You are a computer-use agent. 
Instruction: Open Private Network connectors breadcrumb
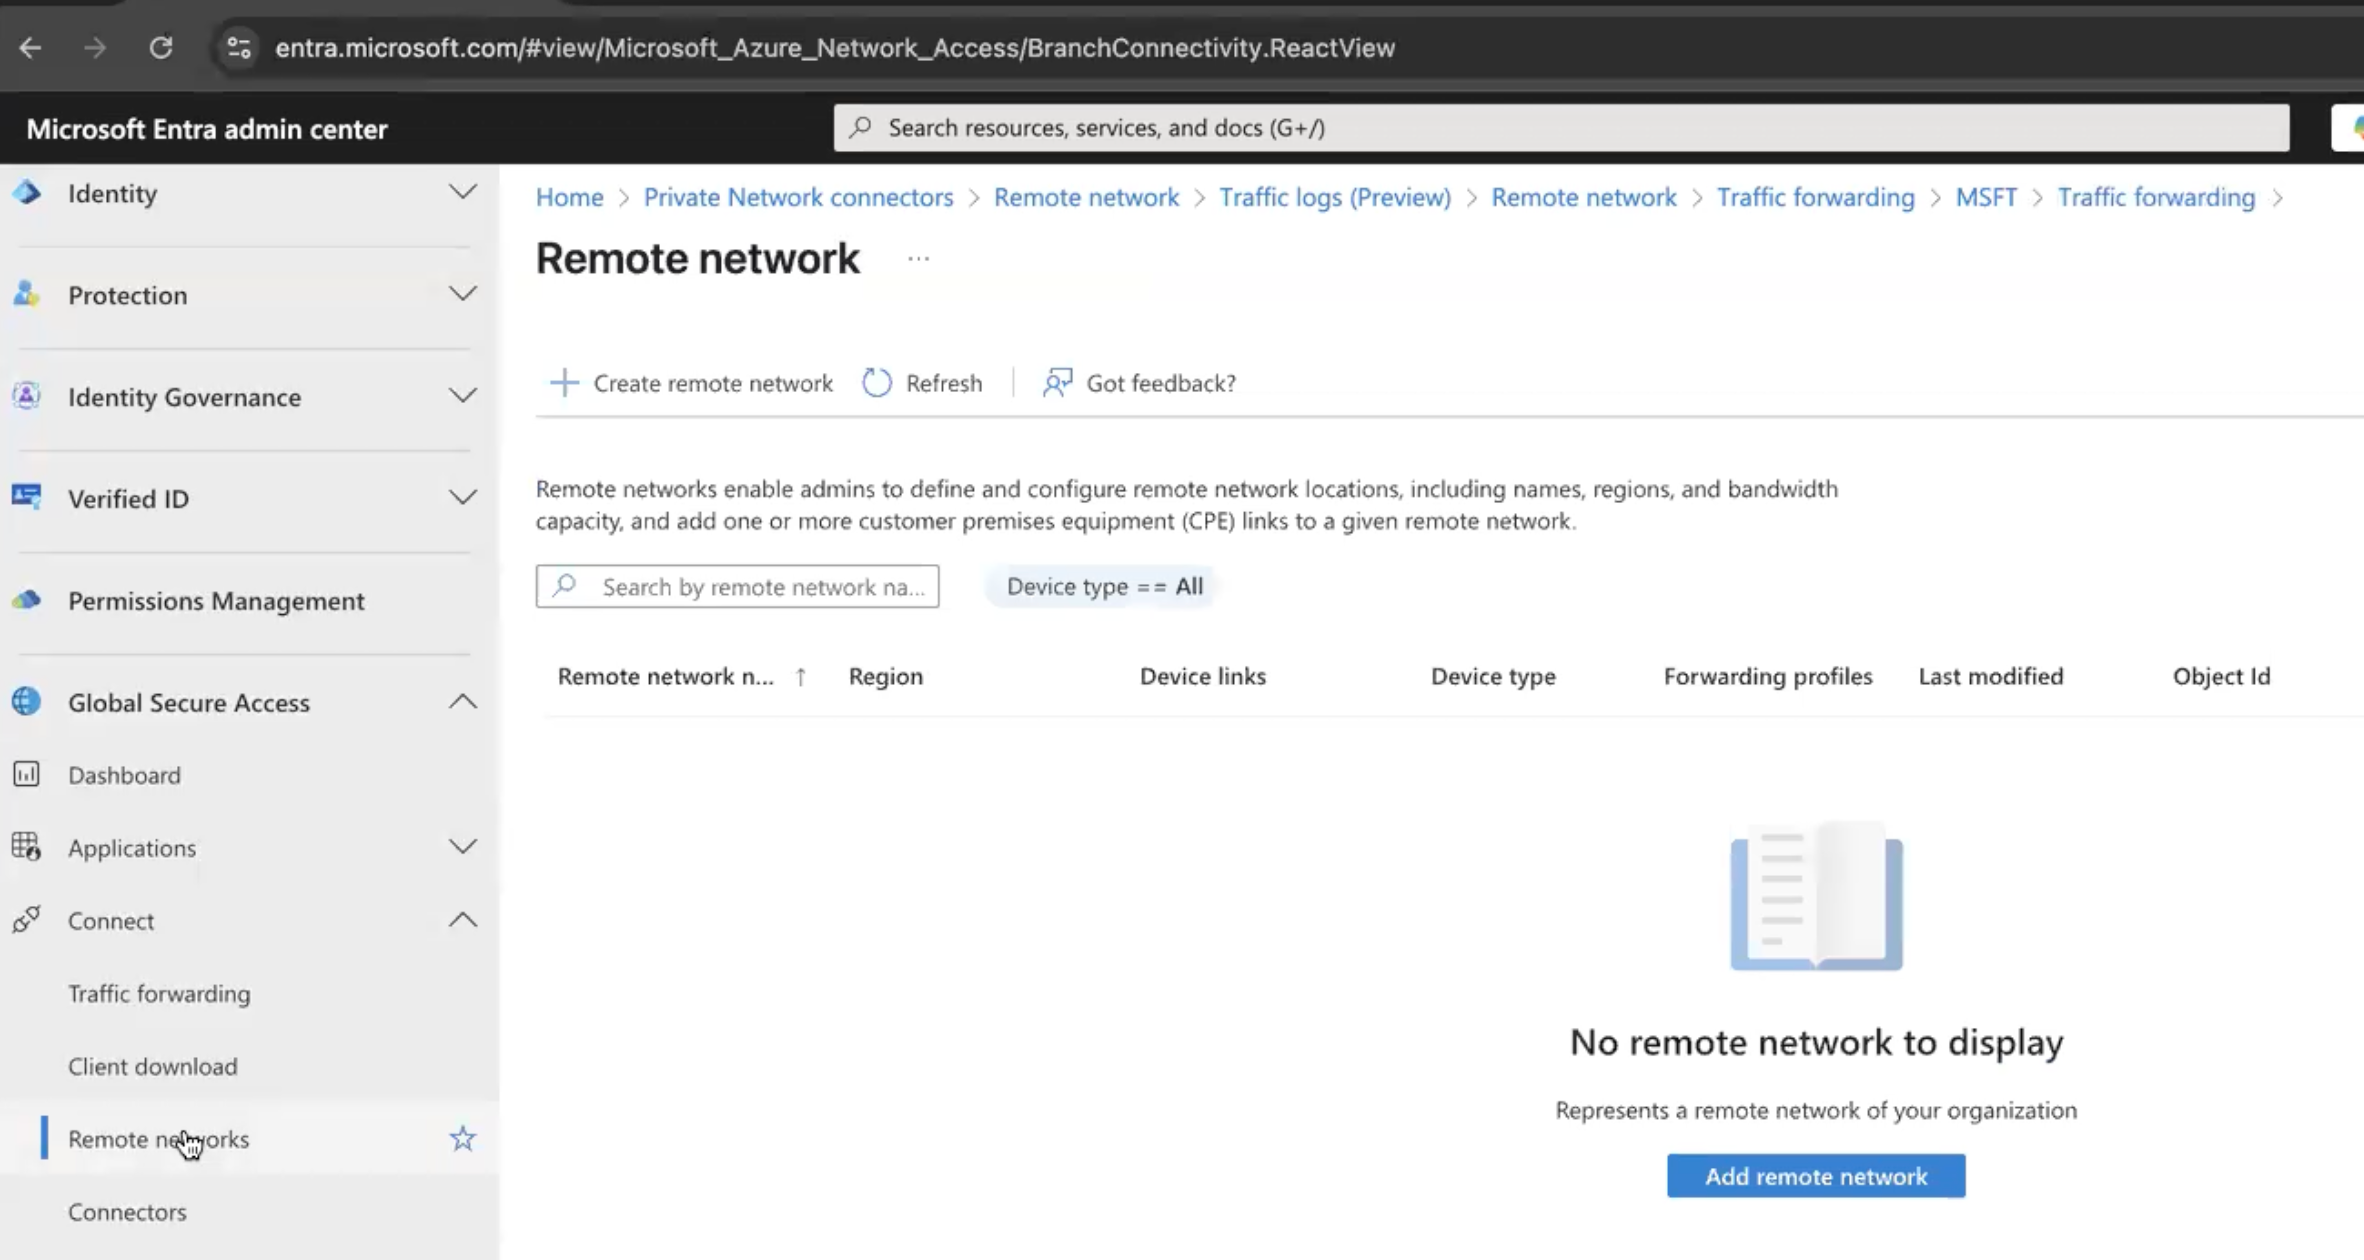(x=798, y=197)
